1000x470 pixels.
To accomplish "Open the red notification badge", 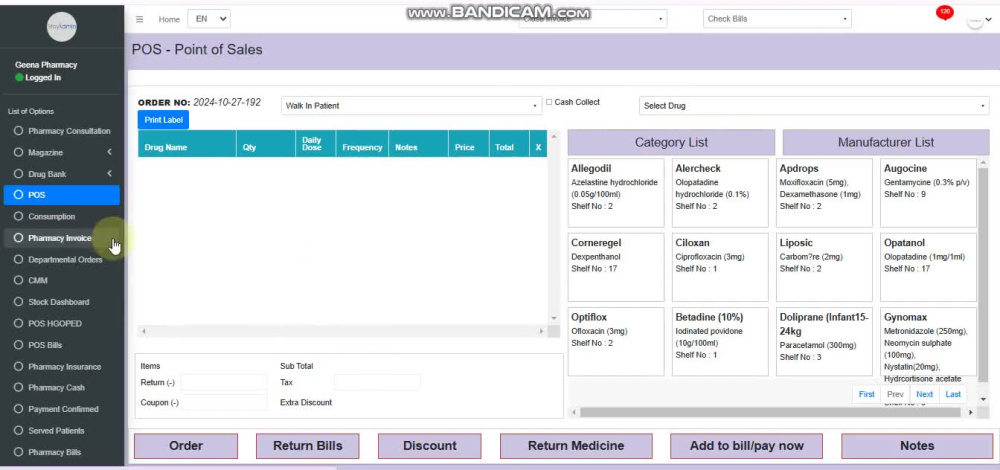I will [945, 12].
